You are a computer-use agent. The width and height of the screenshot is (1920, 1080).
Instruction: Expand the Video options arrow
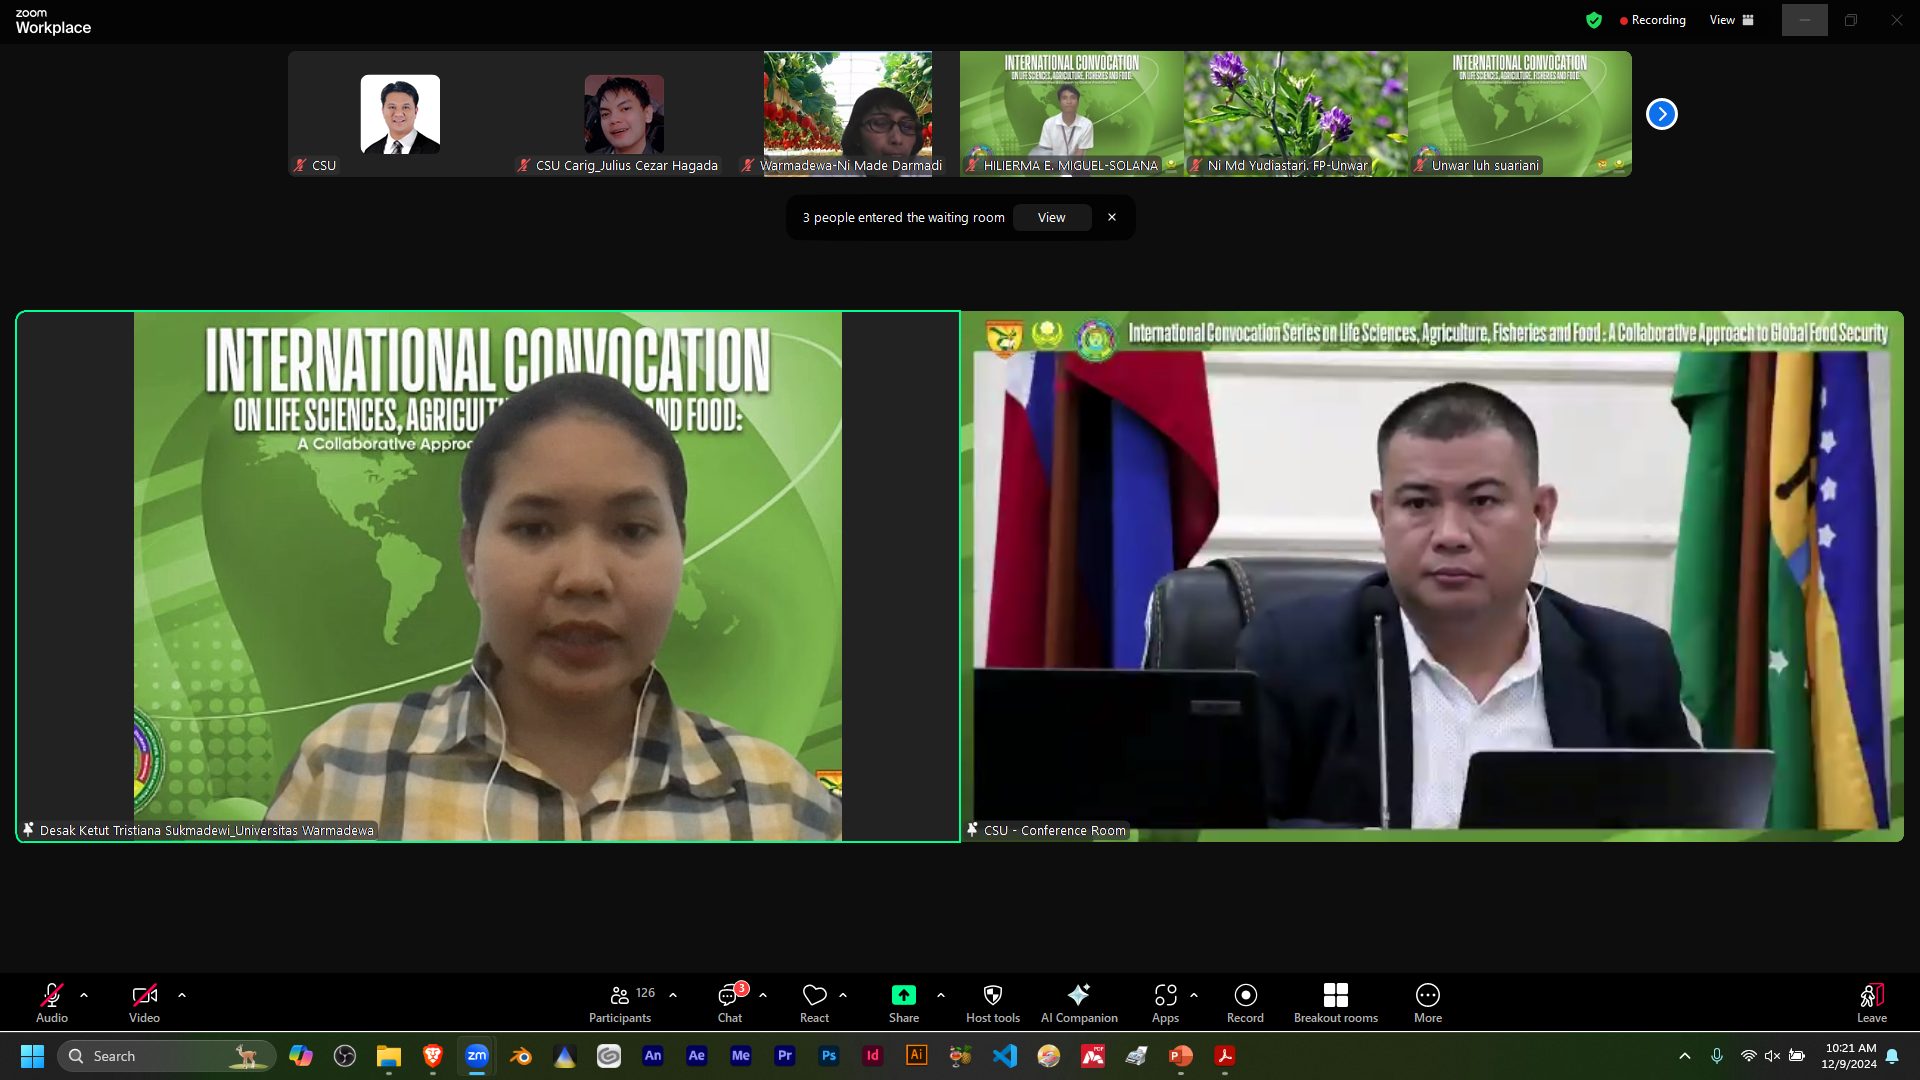tap(182, 995)
